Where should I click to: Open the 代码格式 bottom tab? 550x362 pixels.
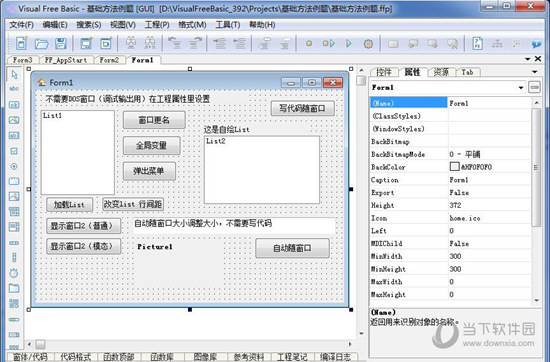click(x=75, y=357)
